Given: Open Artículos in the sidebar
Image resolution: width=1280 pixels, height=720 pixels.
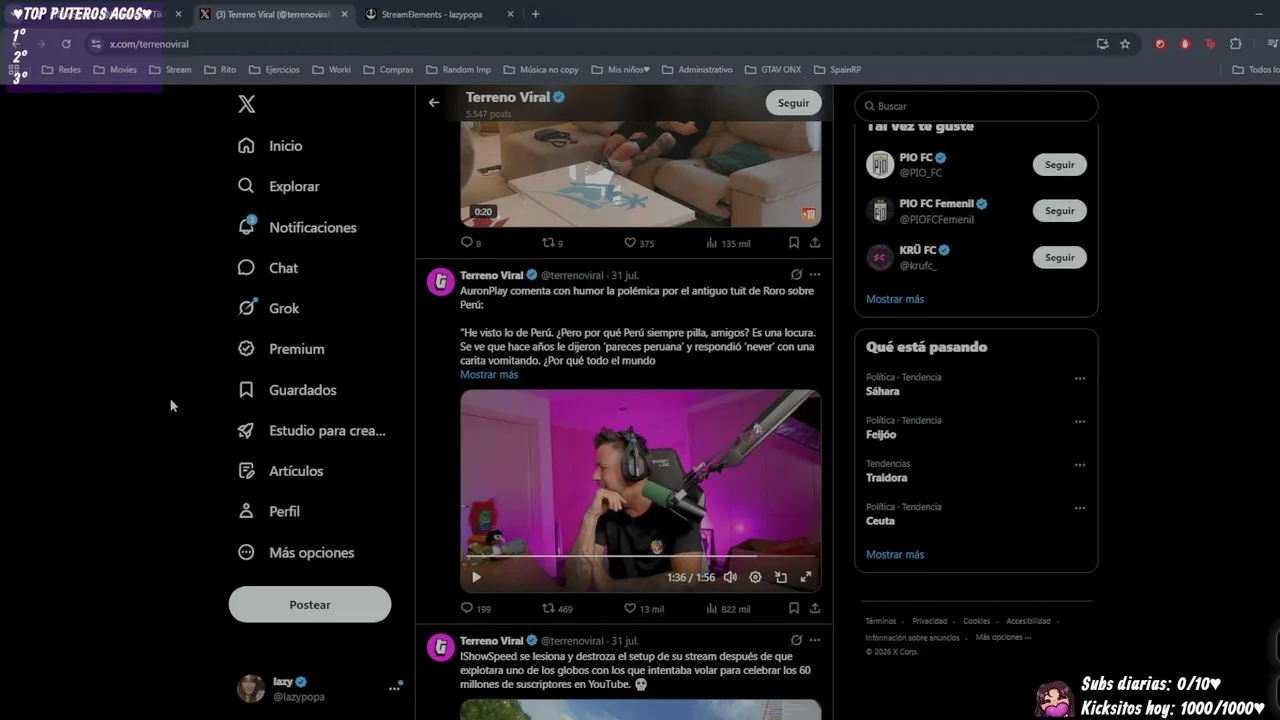Looking at the screenshot, I should pos(280,471).
